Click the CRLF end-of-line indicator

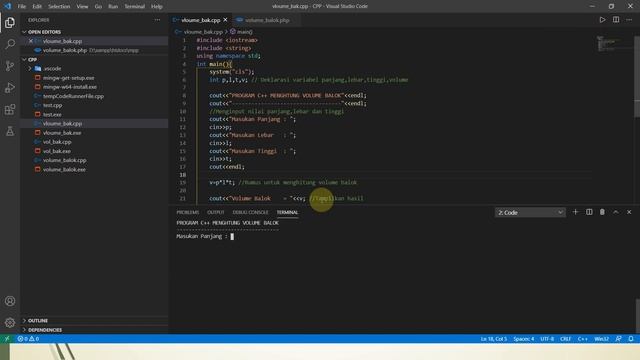coord(565,339)
